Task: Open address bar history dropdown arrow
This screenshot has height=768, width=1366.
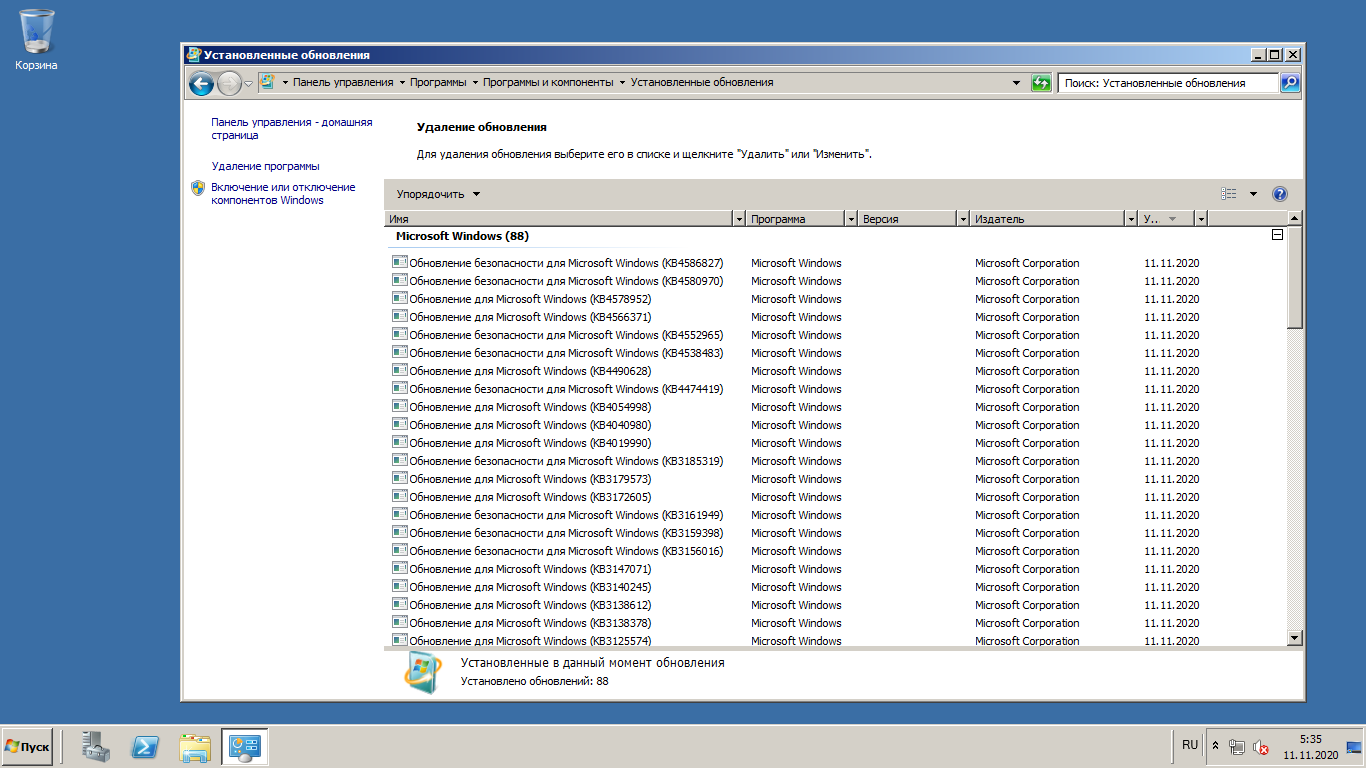Action: [x=1017, y=83]
